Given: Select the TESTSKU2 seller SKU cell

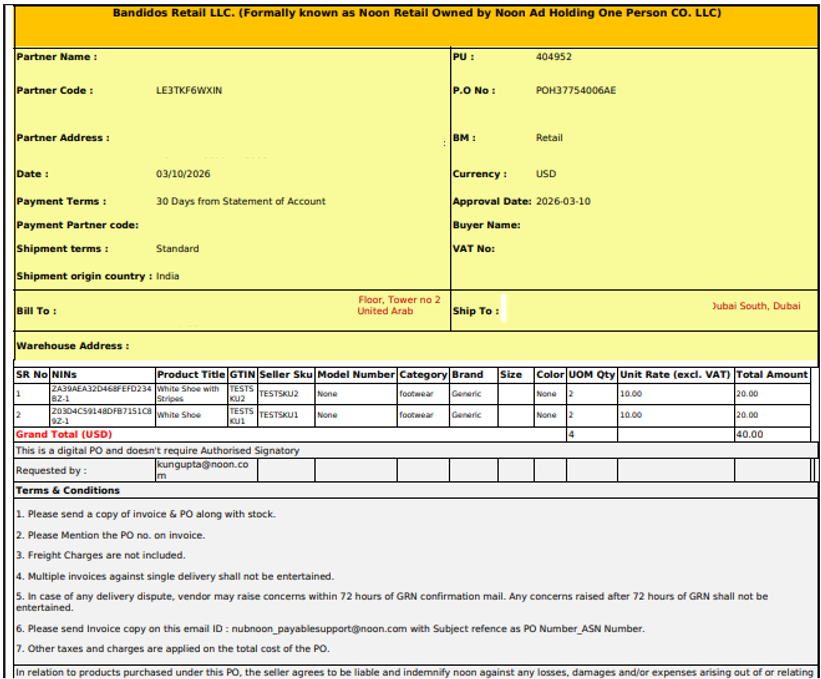Looking at the screenshot, I should tap(279, 394).
